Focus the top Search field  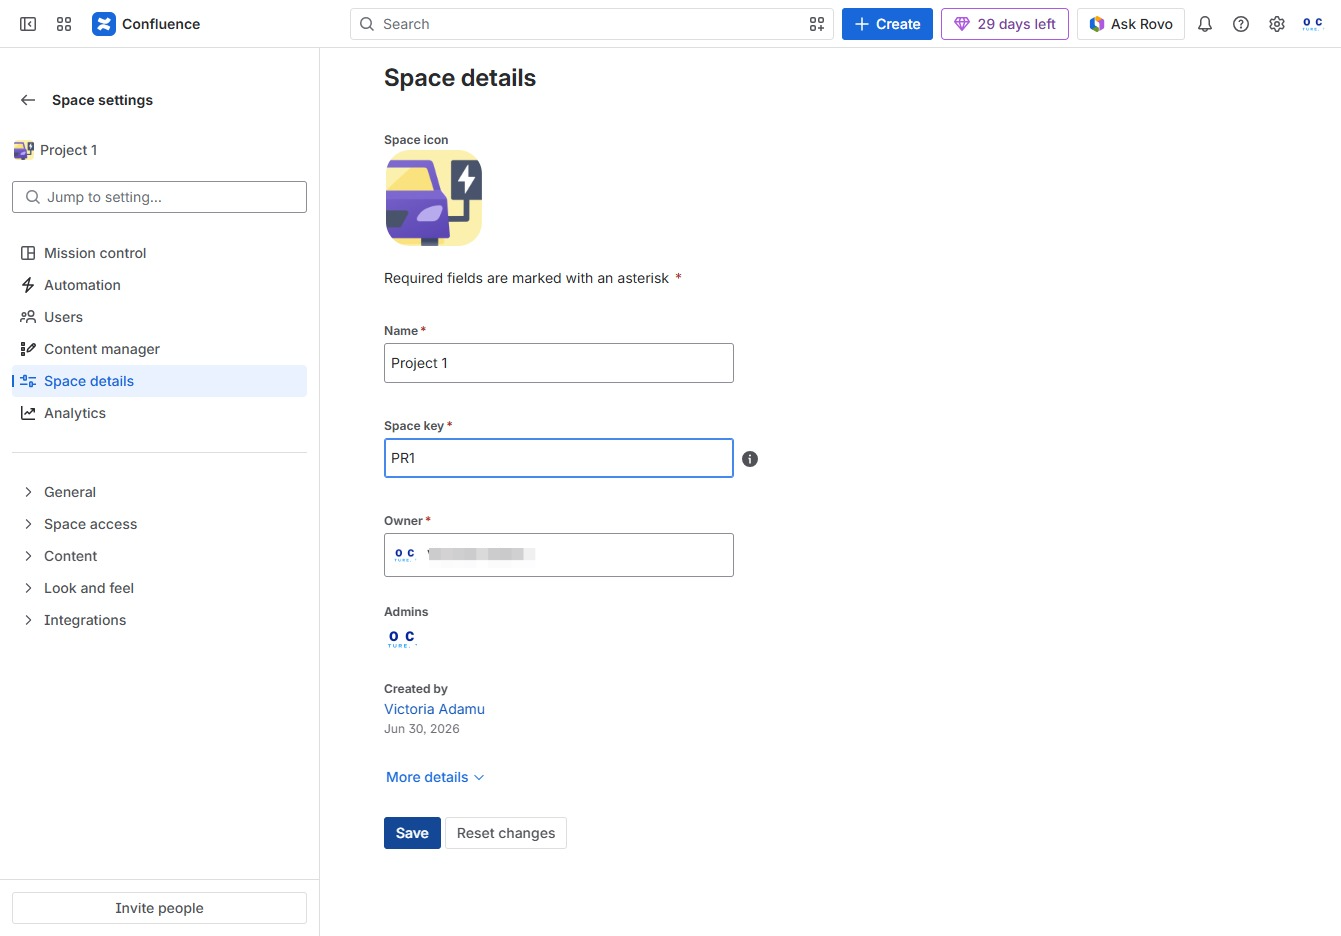pos(591,24)
